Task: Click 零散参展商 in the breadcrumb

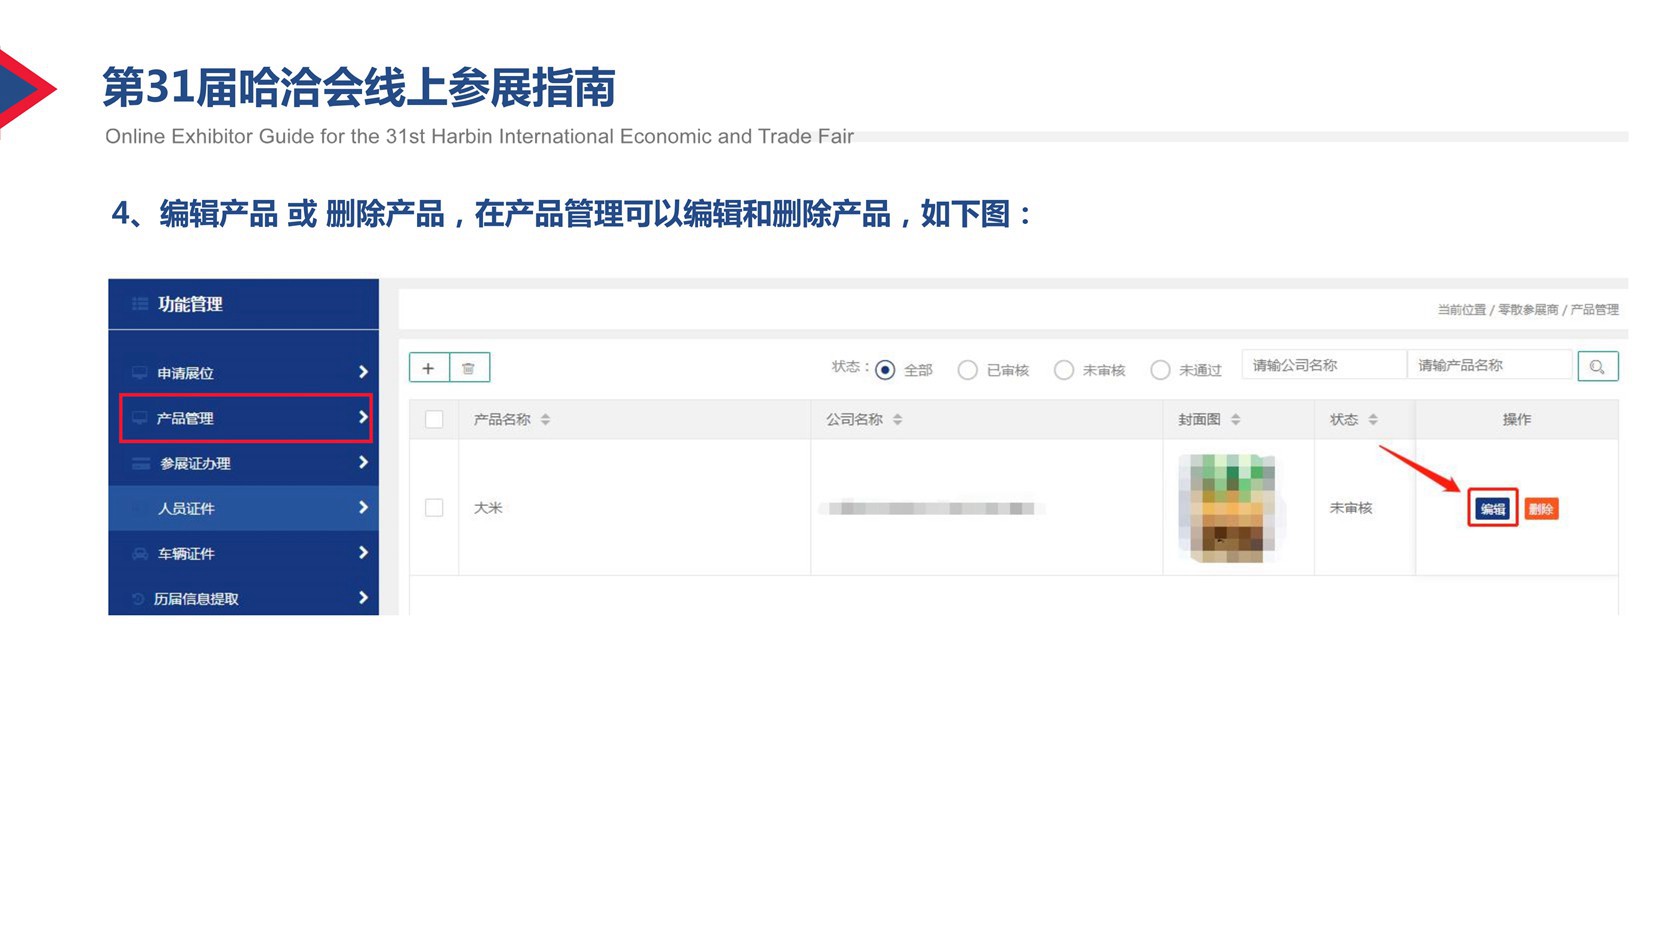Action: [1528, 310]
